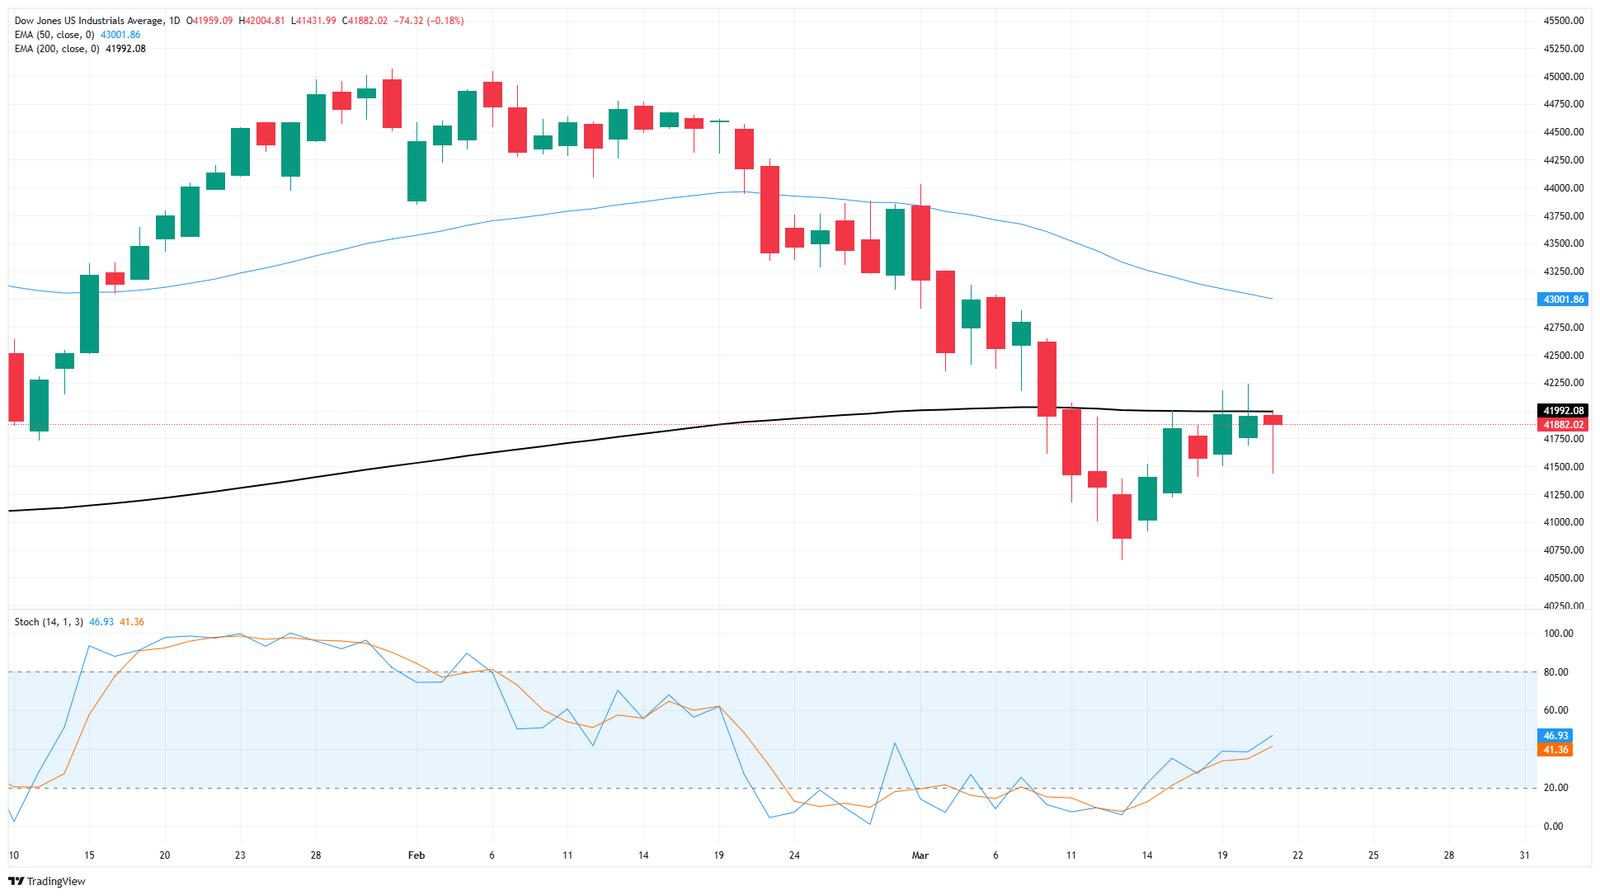This screenshot has height=896, width=1600.
Task: Click the blue 46.93 stochastic value tag
Action: click(1557, 735)
